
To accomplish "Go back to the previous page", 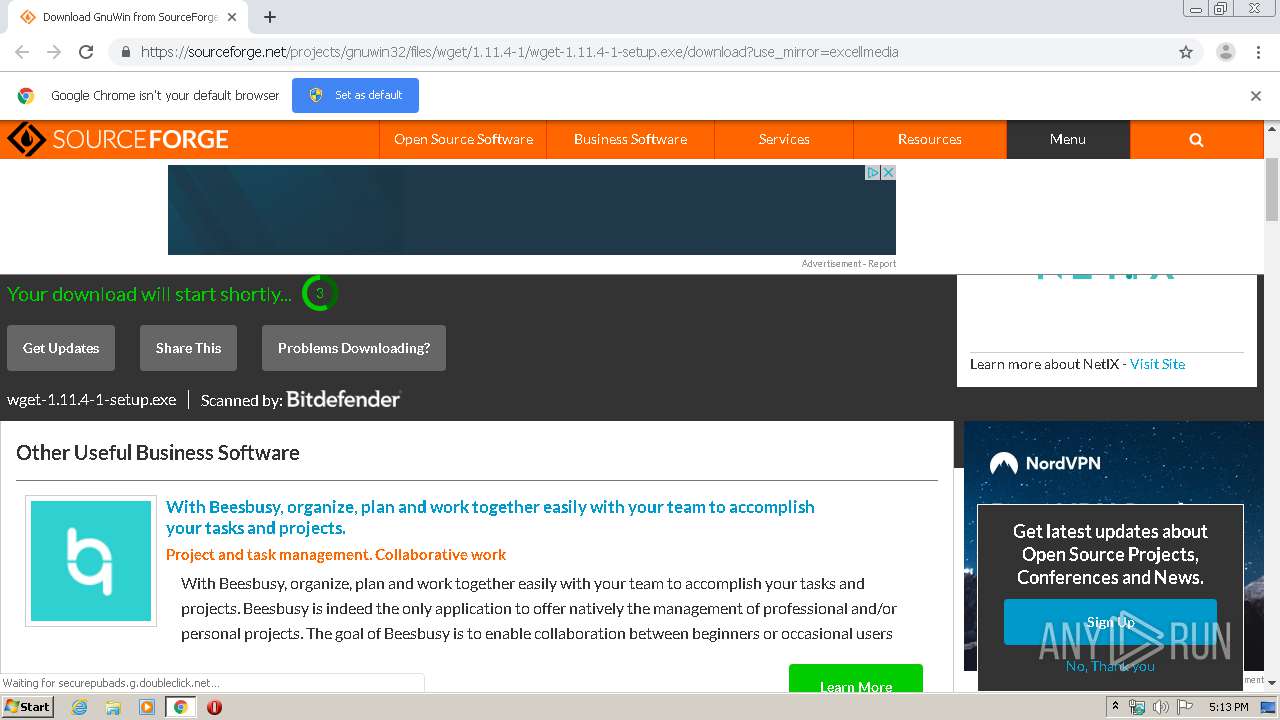I will (22, 52).
